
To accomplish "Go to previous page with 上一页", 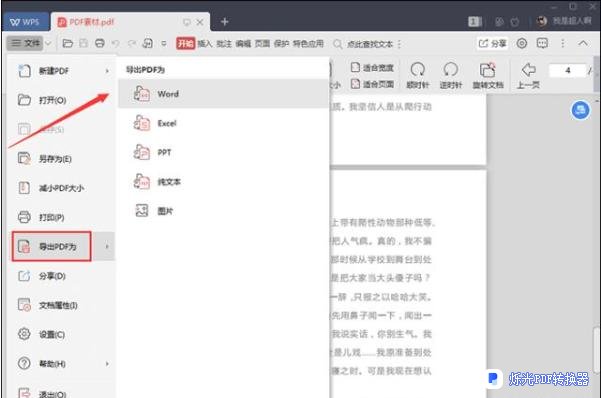I will (x=529, y=75).
